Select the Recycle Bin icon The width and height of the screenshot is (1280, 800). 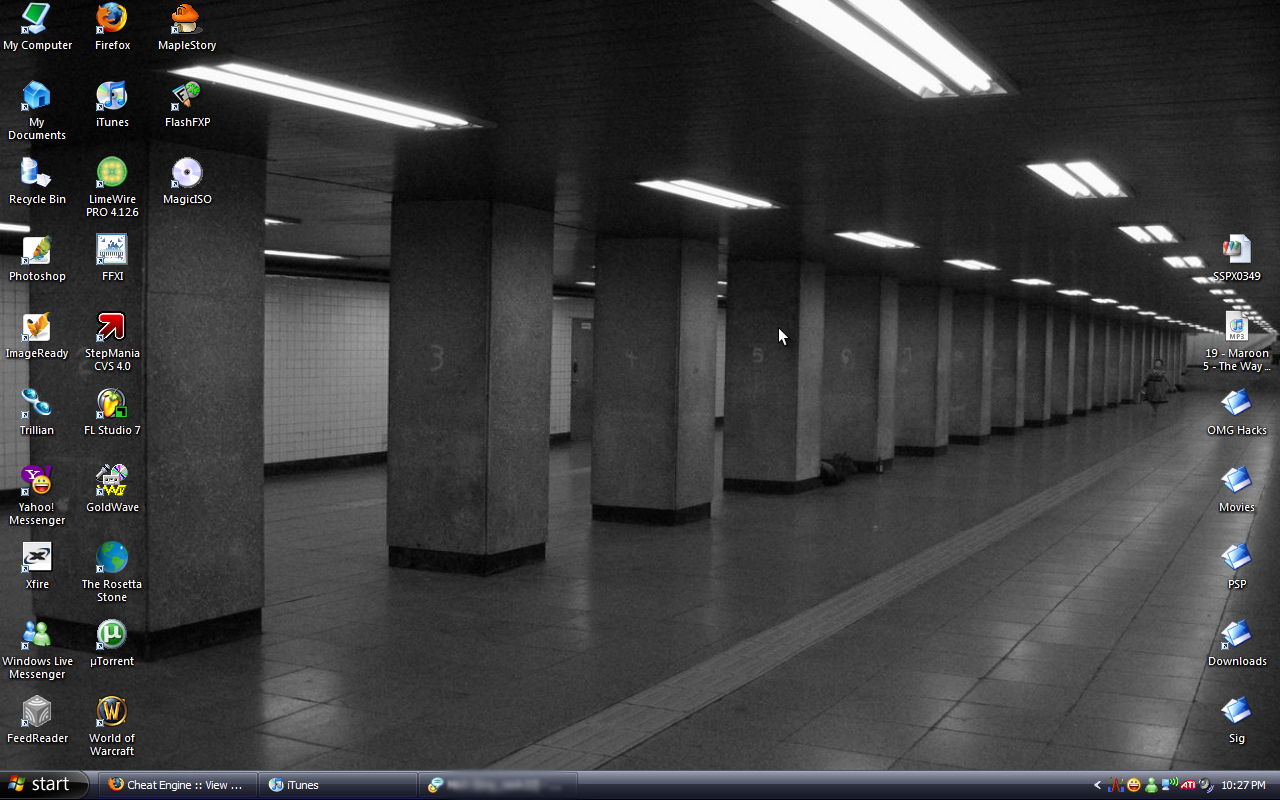[37, 181]
